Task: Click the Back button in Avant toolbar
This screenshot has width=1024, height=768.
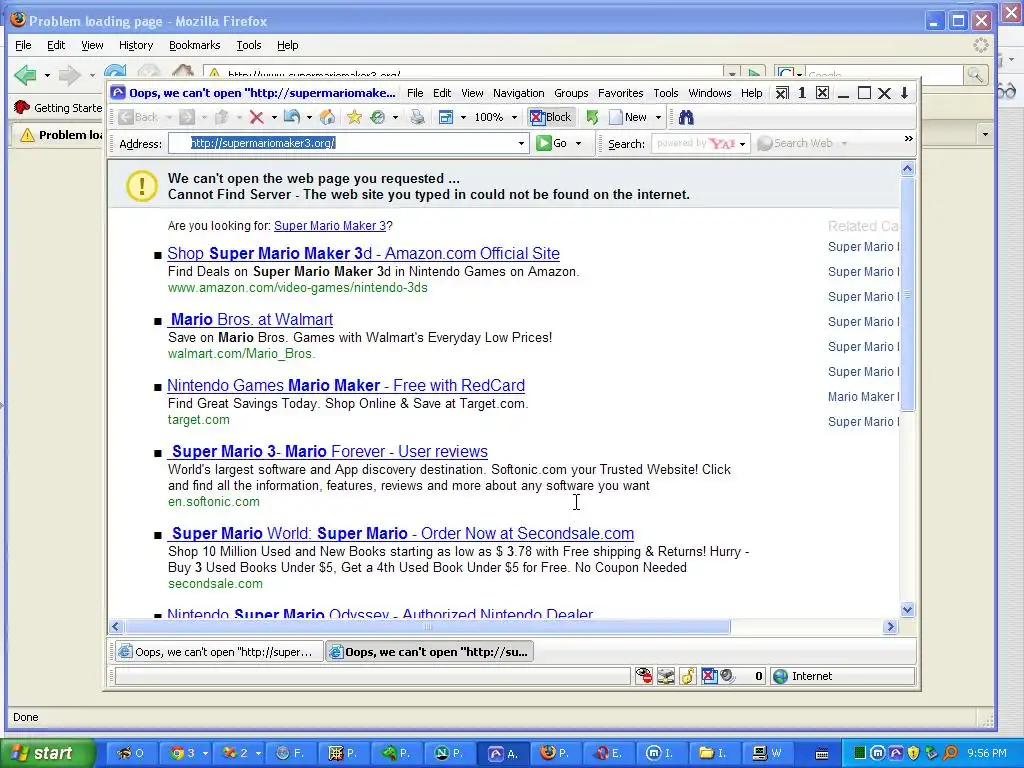Action: coord(138,117)
